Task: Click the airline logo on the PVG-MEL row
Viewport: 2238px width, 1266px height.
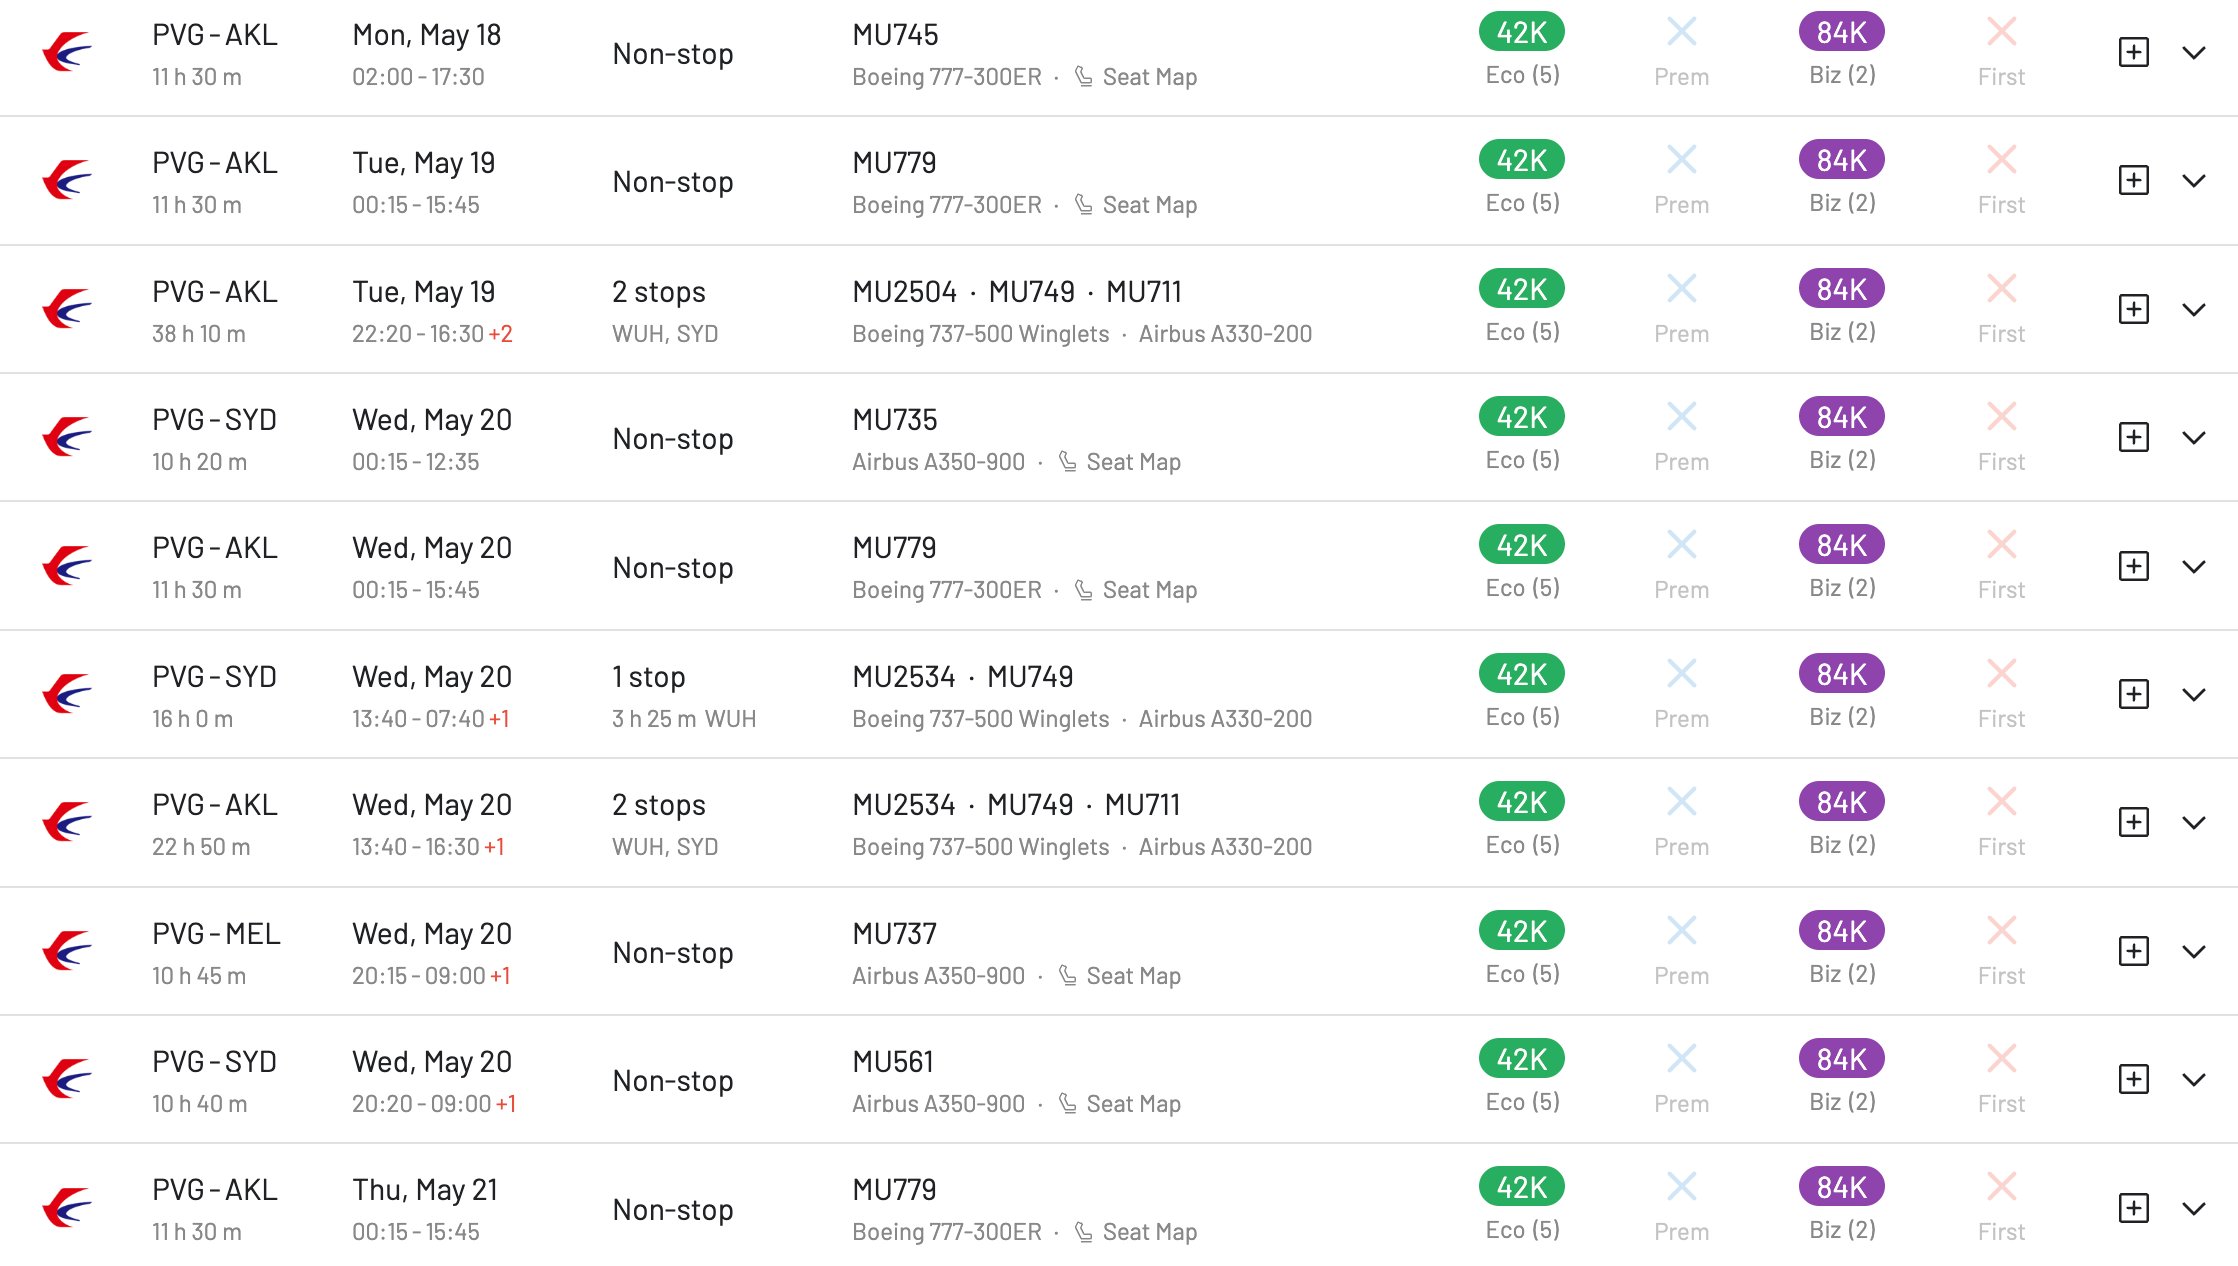Action: 63,950
